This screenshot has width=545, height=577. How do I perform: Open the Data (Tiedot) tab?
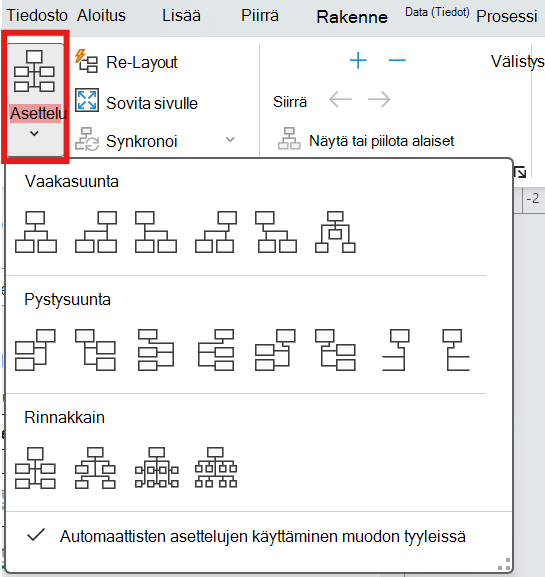(x=437, y=12)
